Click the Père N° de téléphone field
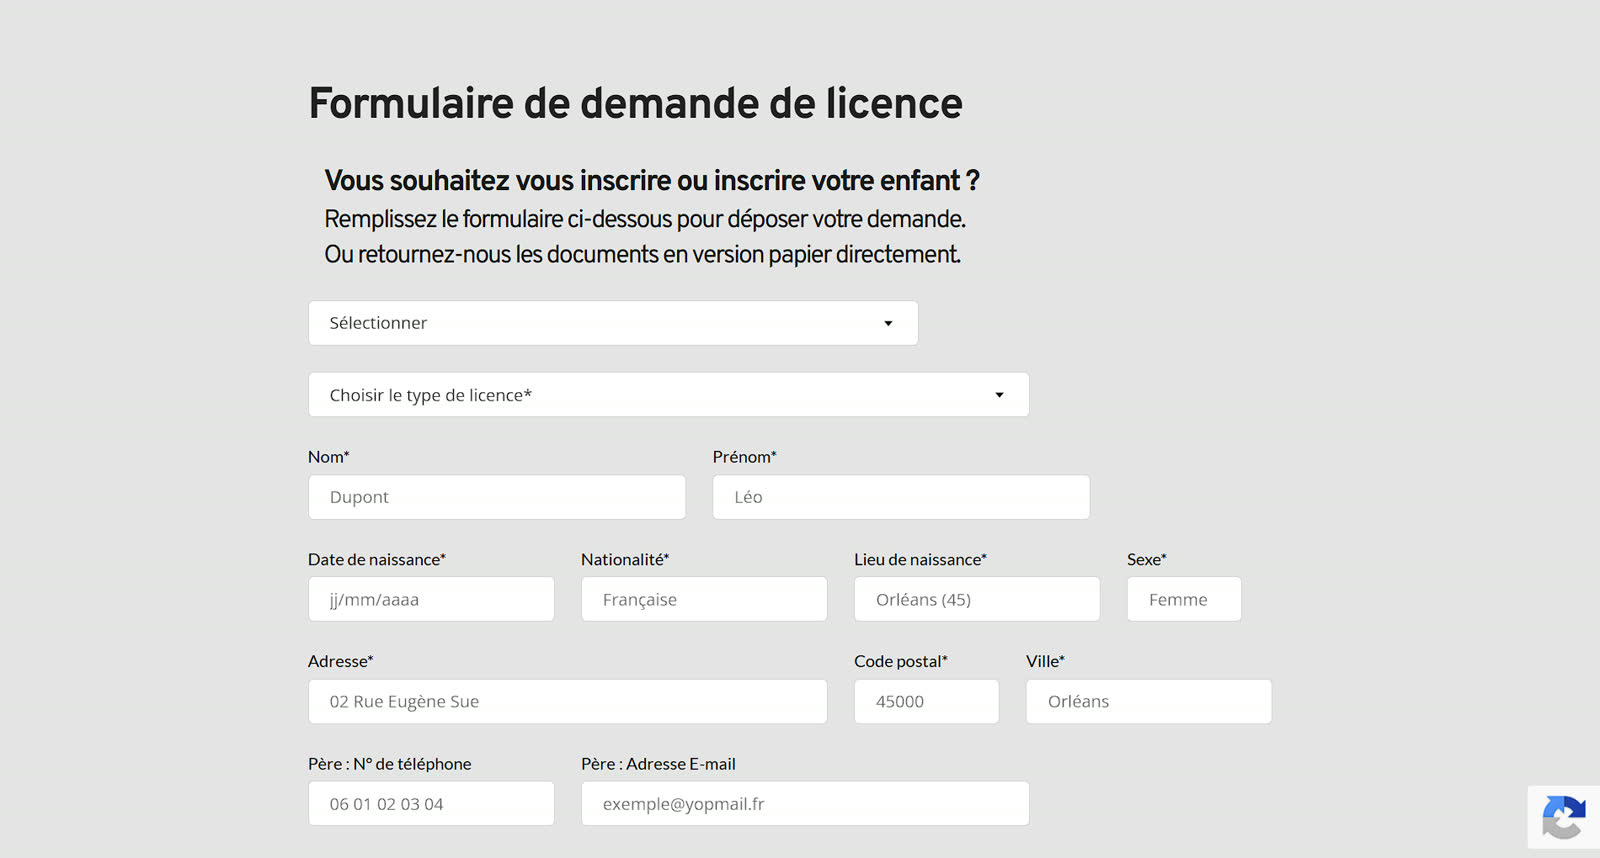The width and height of the screenshot is (1600, 858). pyautogui.click(x=431, y=803)
